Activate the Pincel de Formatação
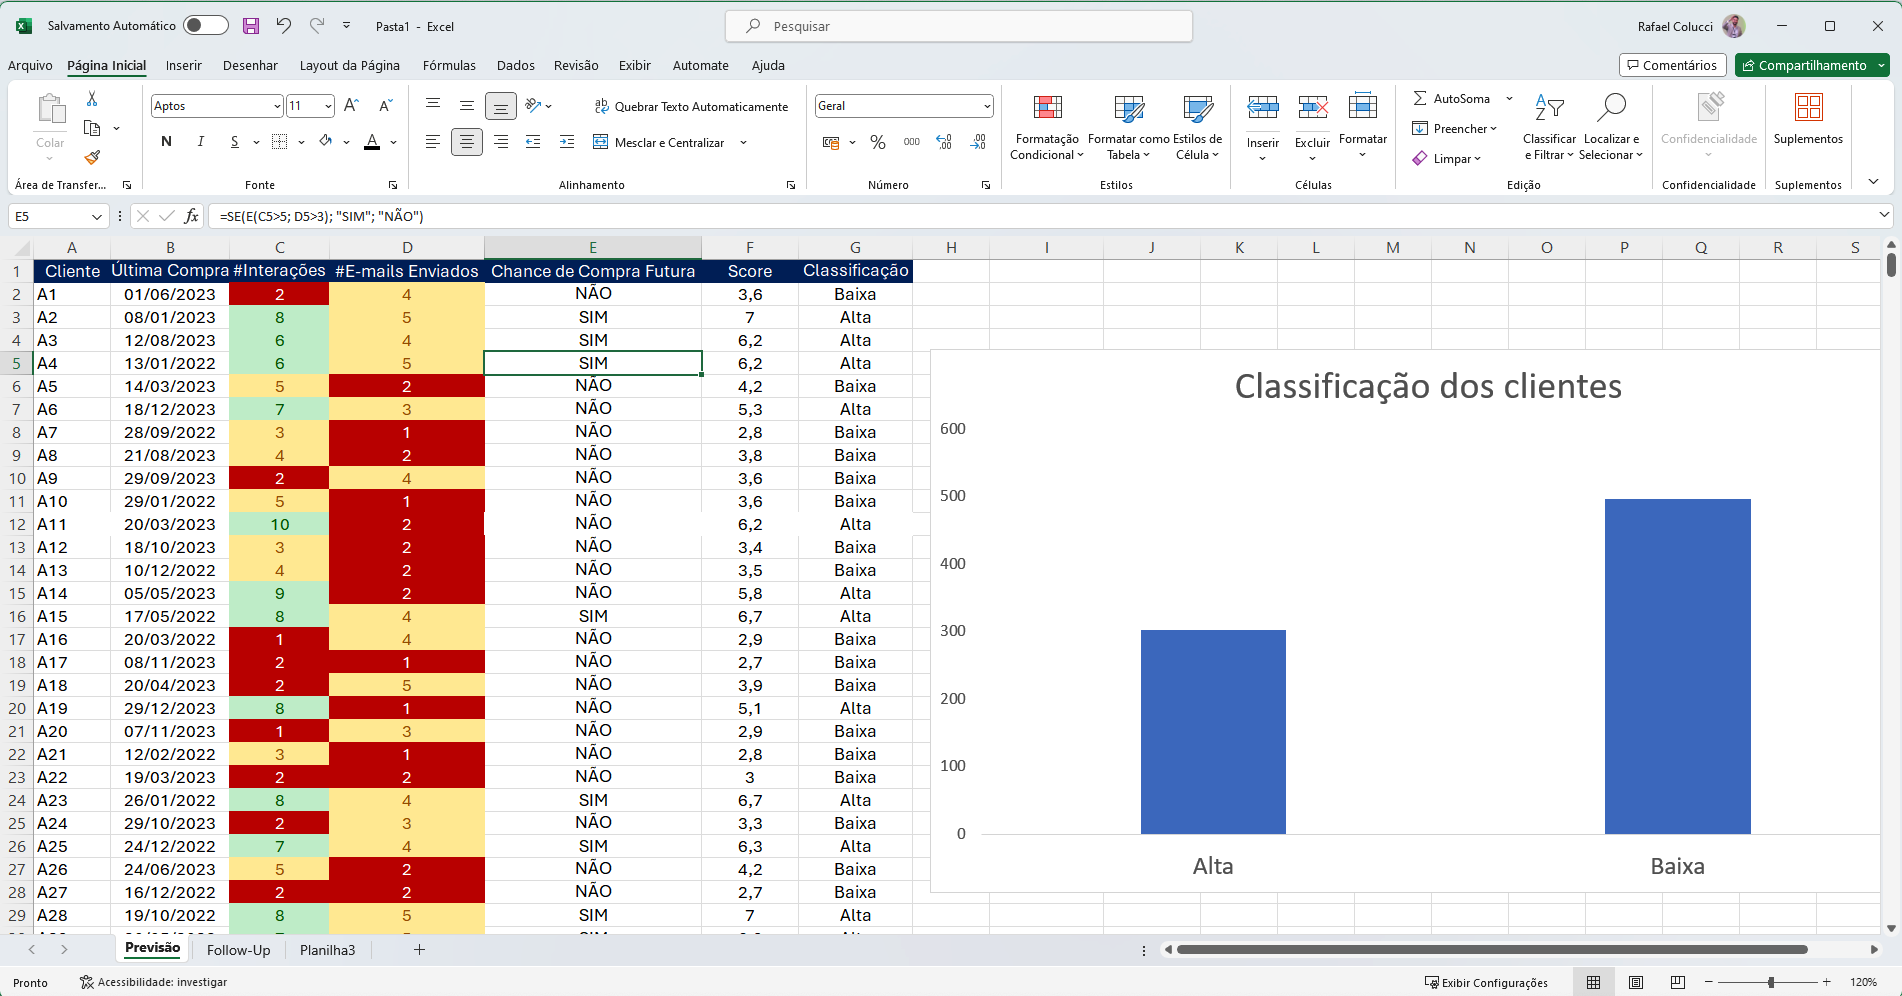The height and width of the screenshot is (996, 1902). pos(92,158)
